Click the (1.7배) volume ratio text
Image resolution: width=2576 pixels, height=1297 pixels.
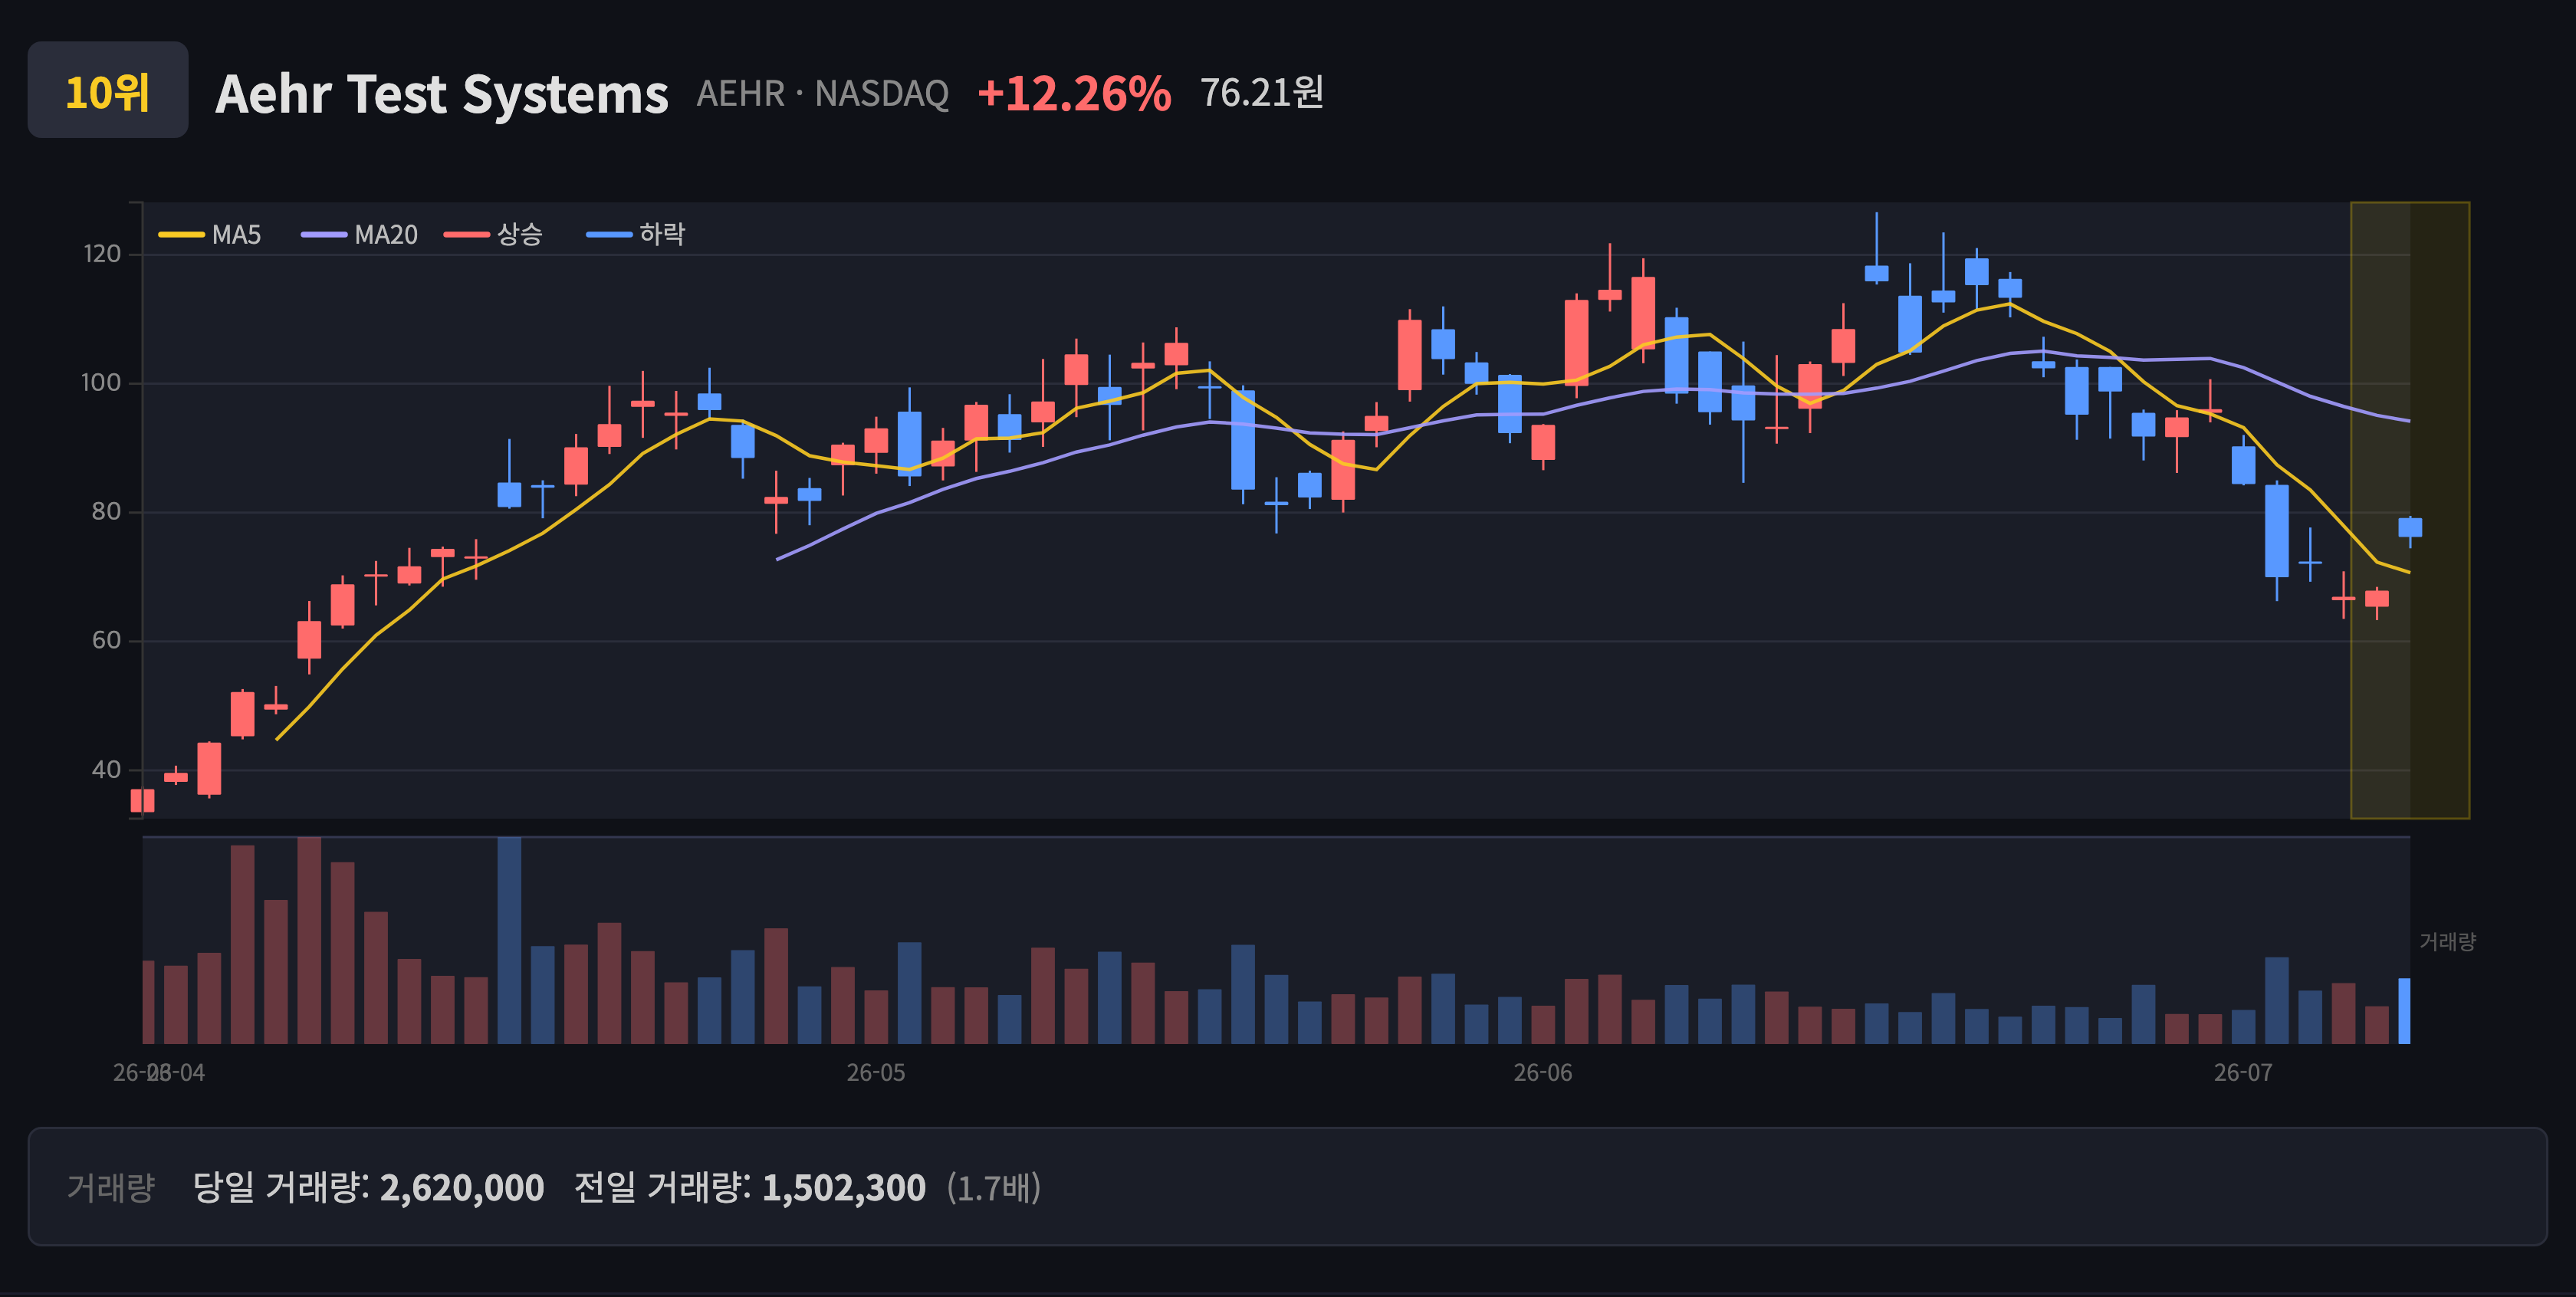[x=994, y=1188]
